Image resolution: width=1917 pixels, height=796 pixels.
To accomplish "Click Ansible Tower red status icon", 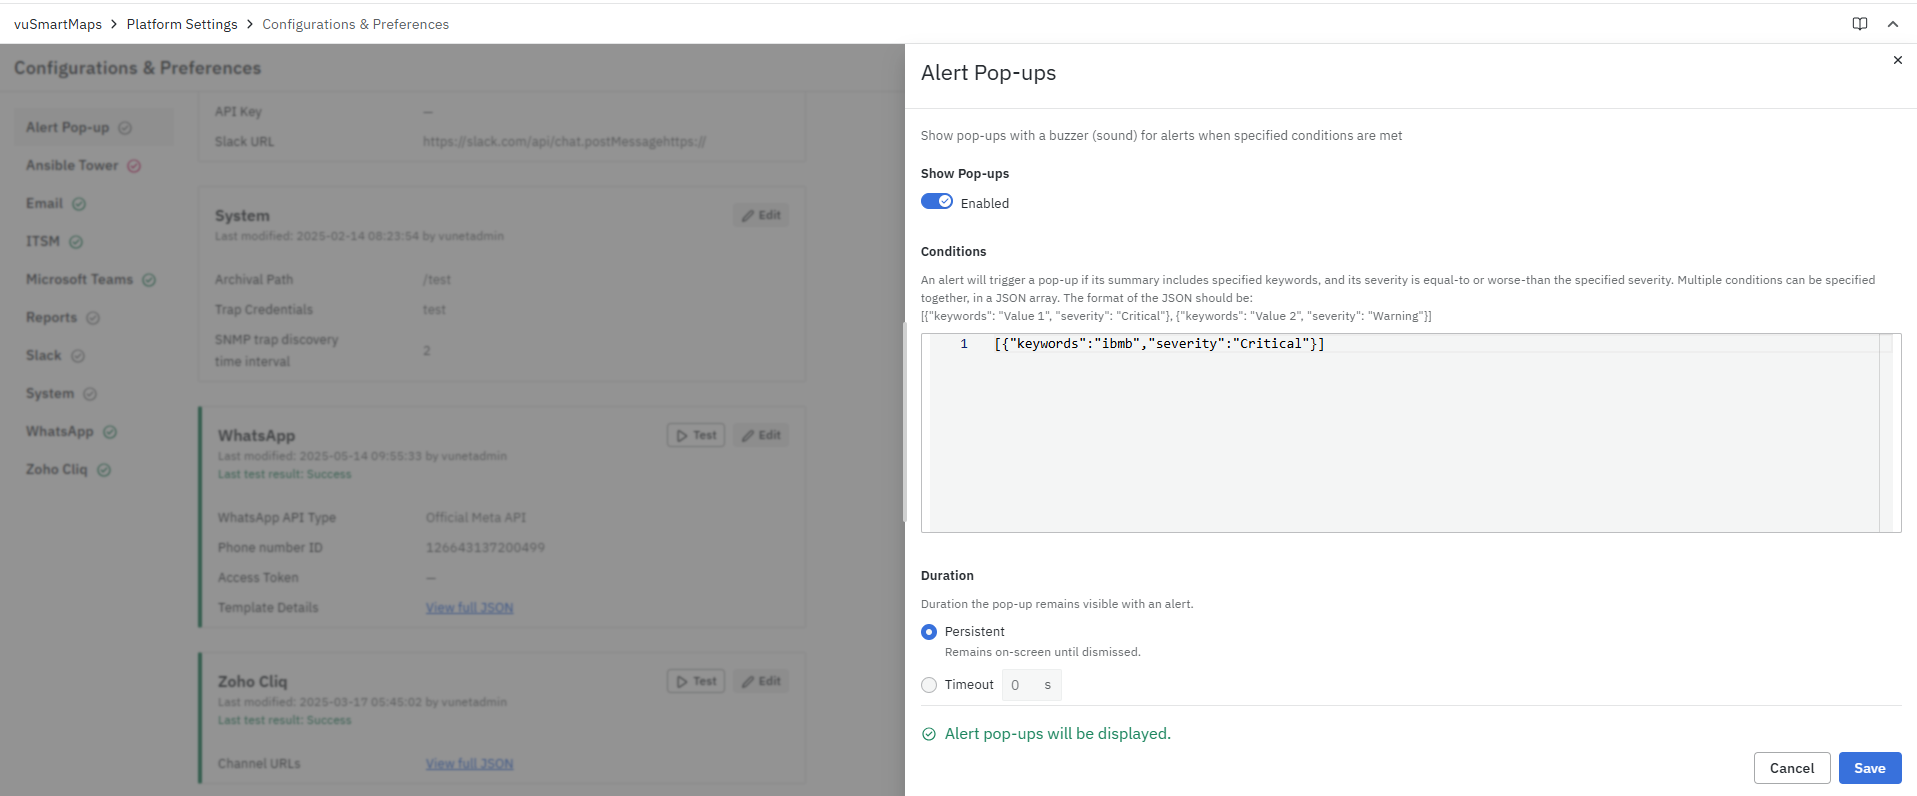I will coord(134,166).
